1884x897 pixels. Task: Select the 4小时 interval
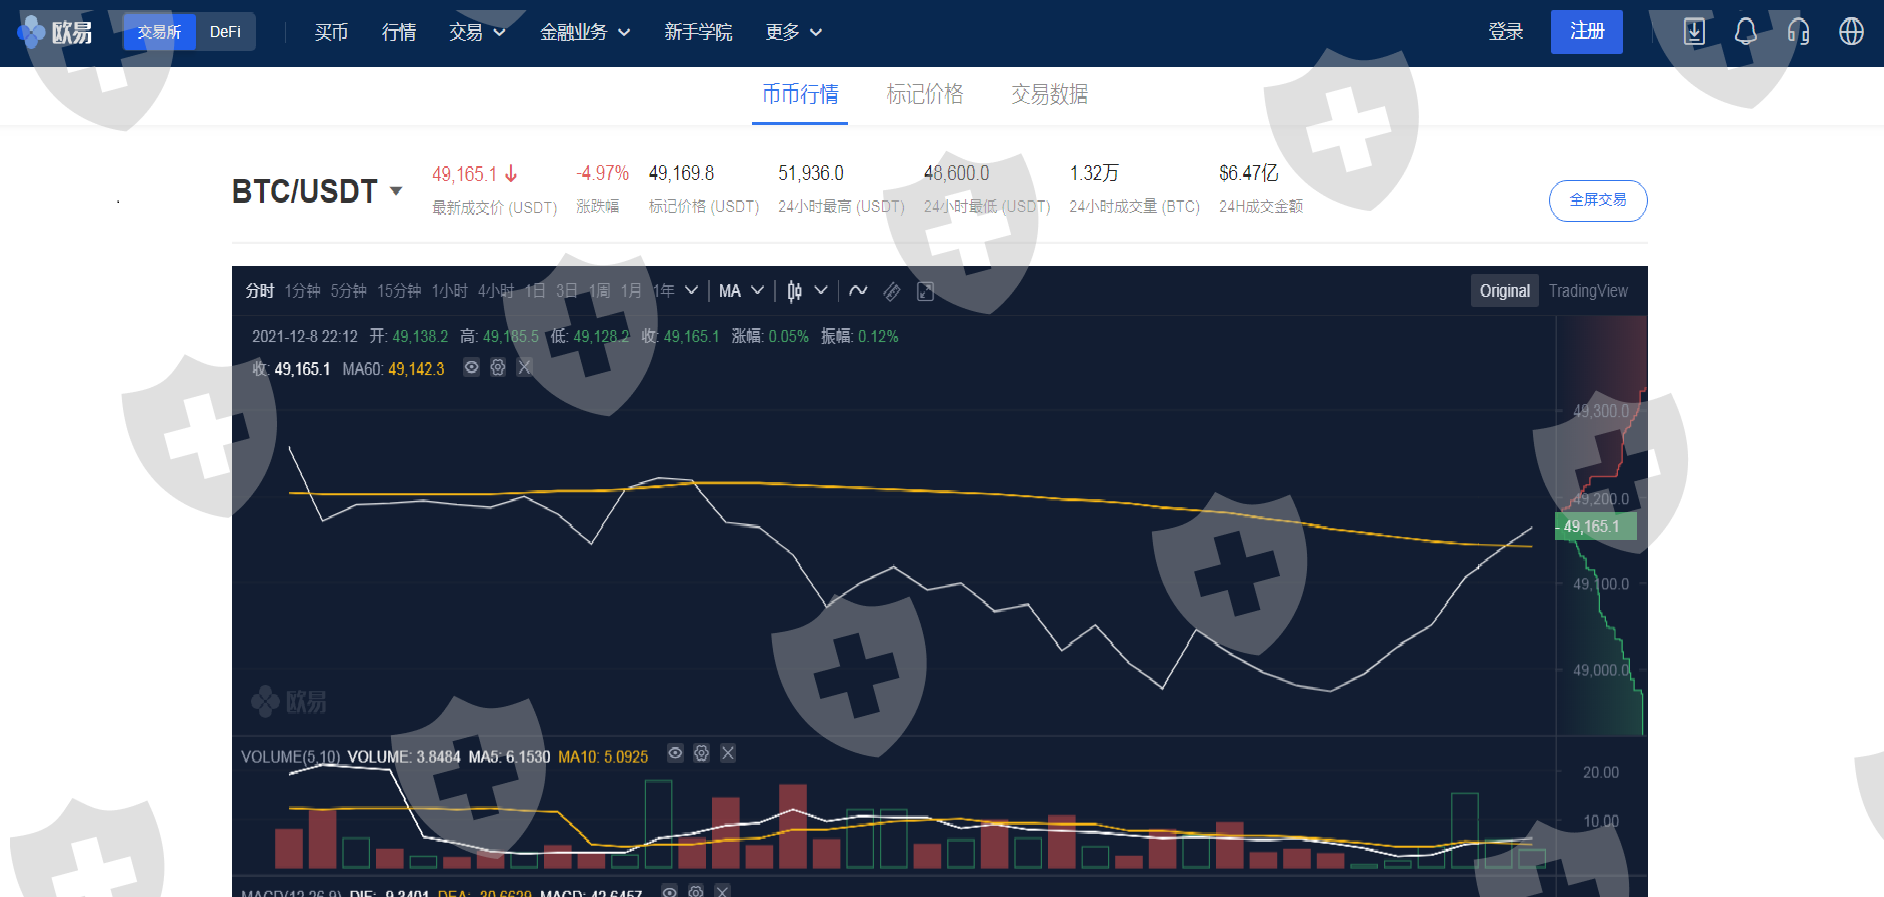click(x=496, y=291)
